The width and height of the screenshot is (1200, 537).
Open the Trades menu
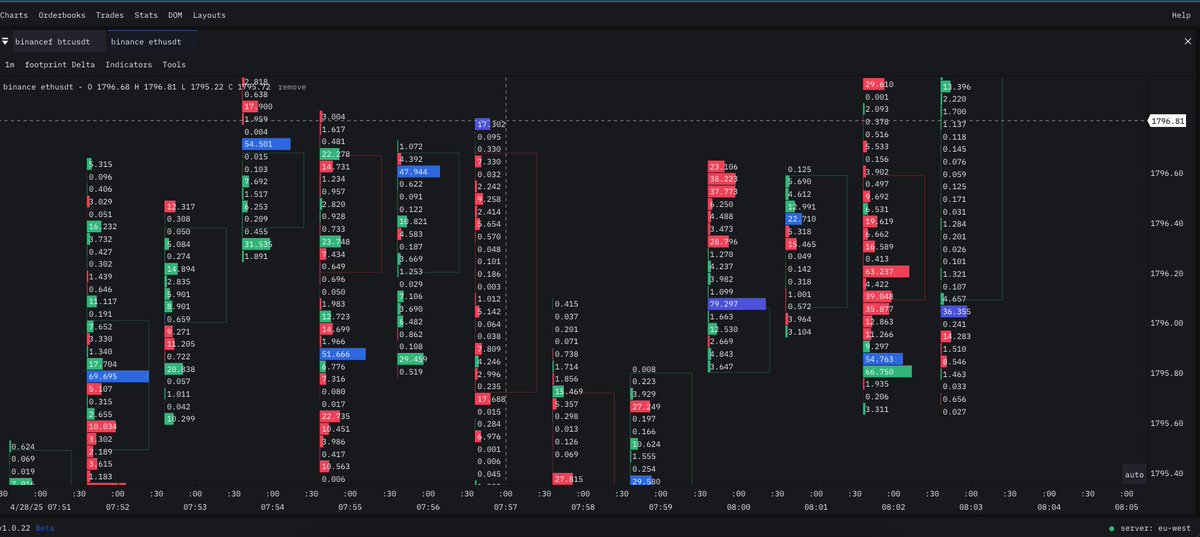[x=111, y=15]
